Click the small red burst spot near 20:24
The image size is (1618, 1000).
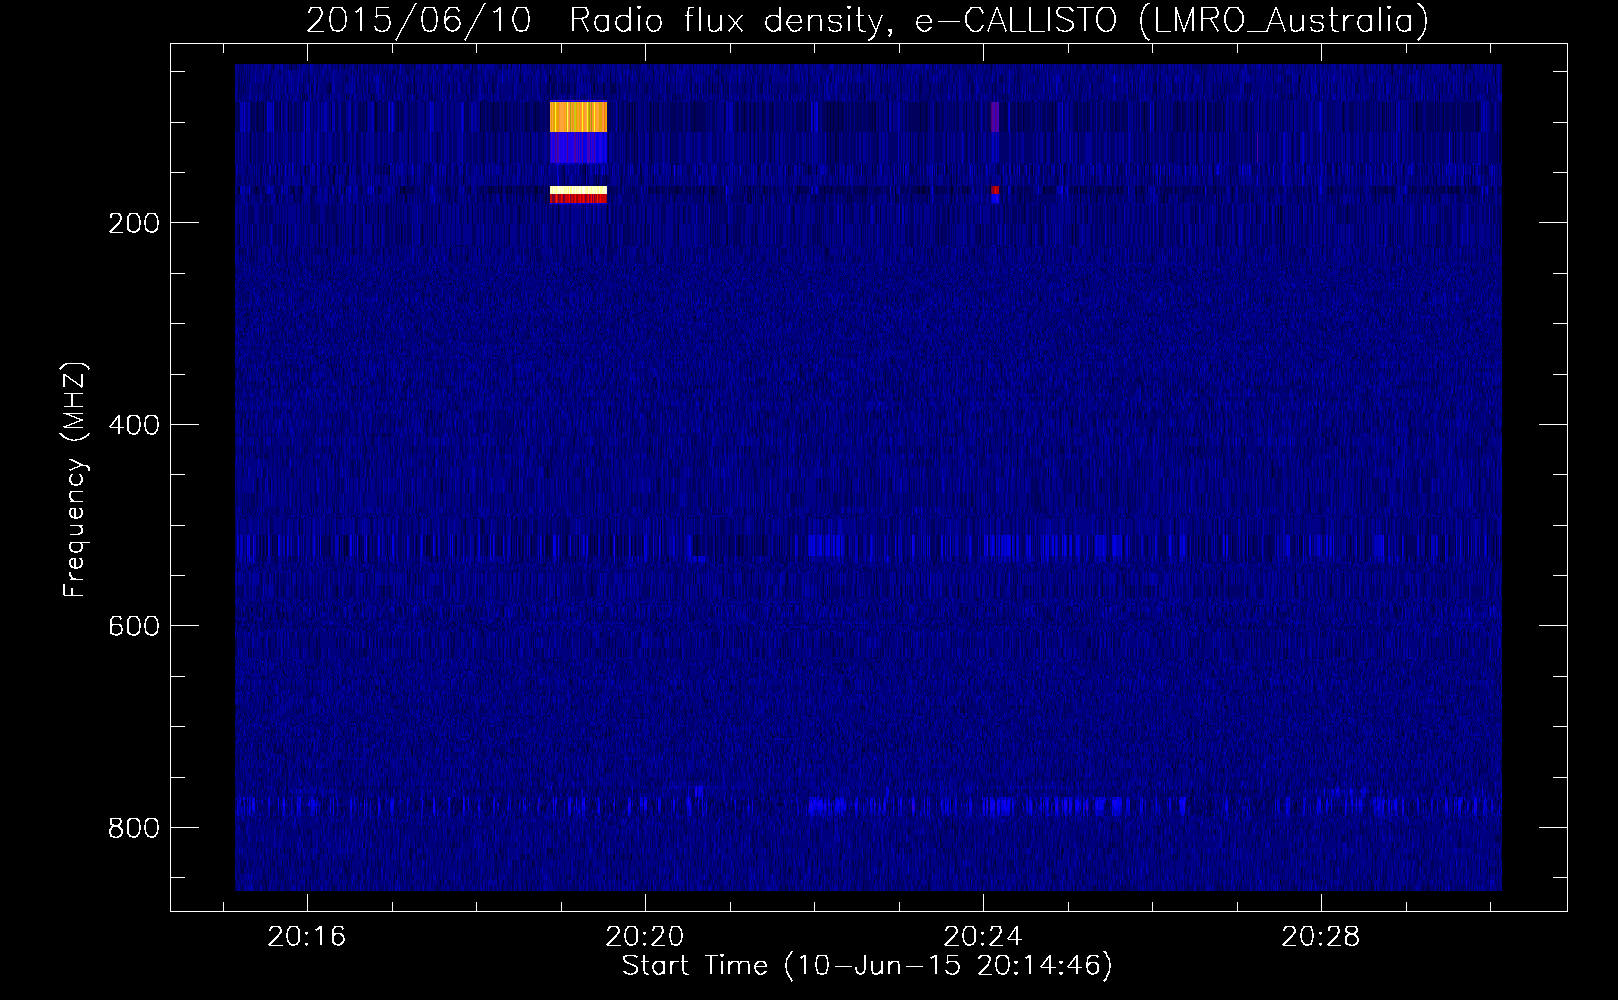point(995,190)
